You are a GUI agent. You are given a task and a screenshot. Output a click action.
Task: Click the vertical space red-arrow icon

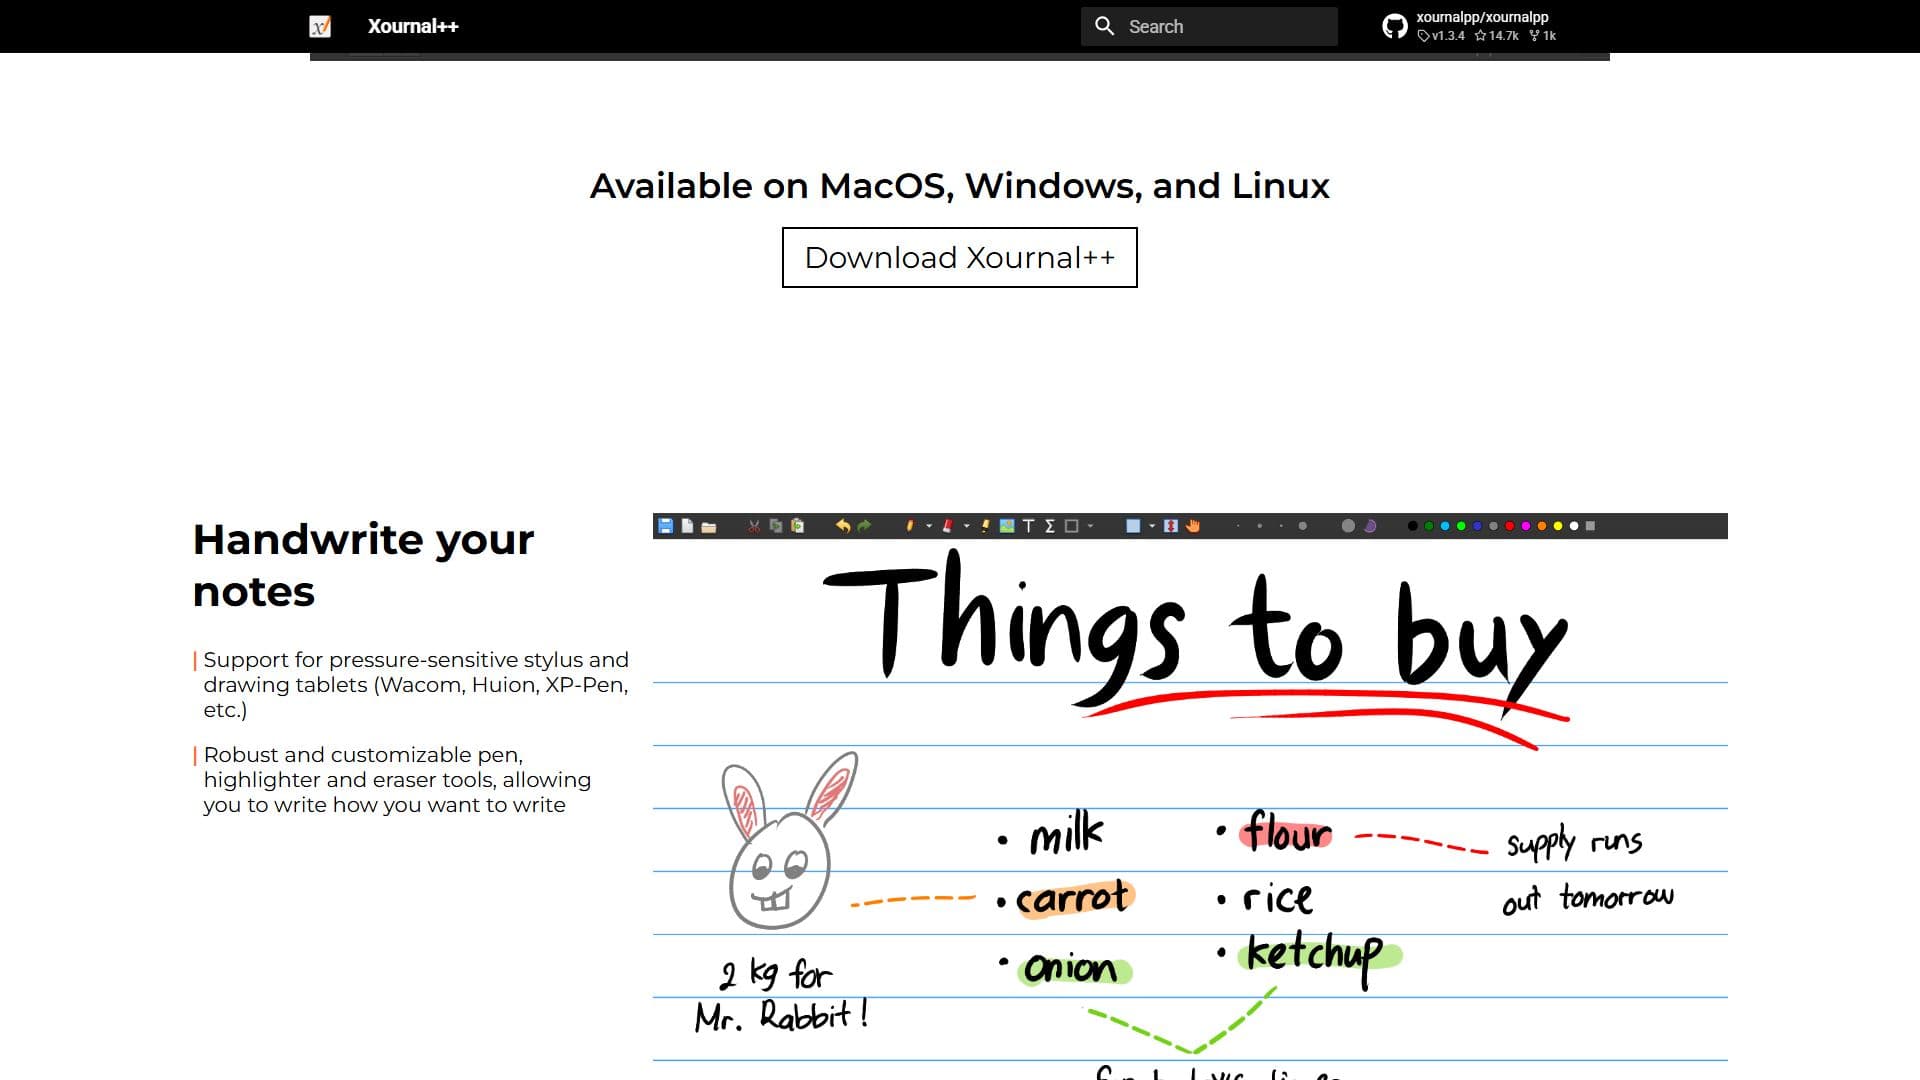1171,526
